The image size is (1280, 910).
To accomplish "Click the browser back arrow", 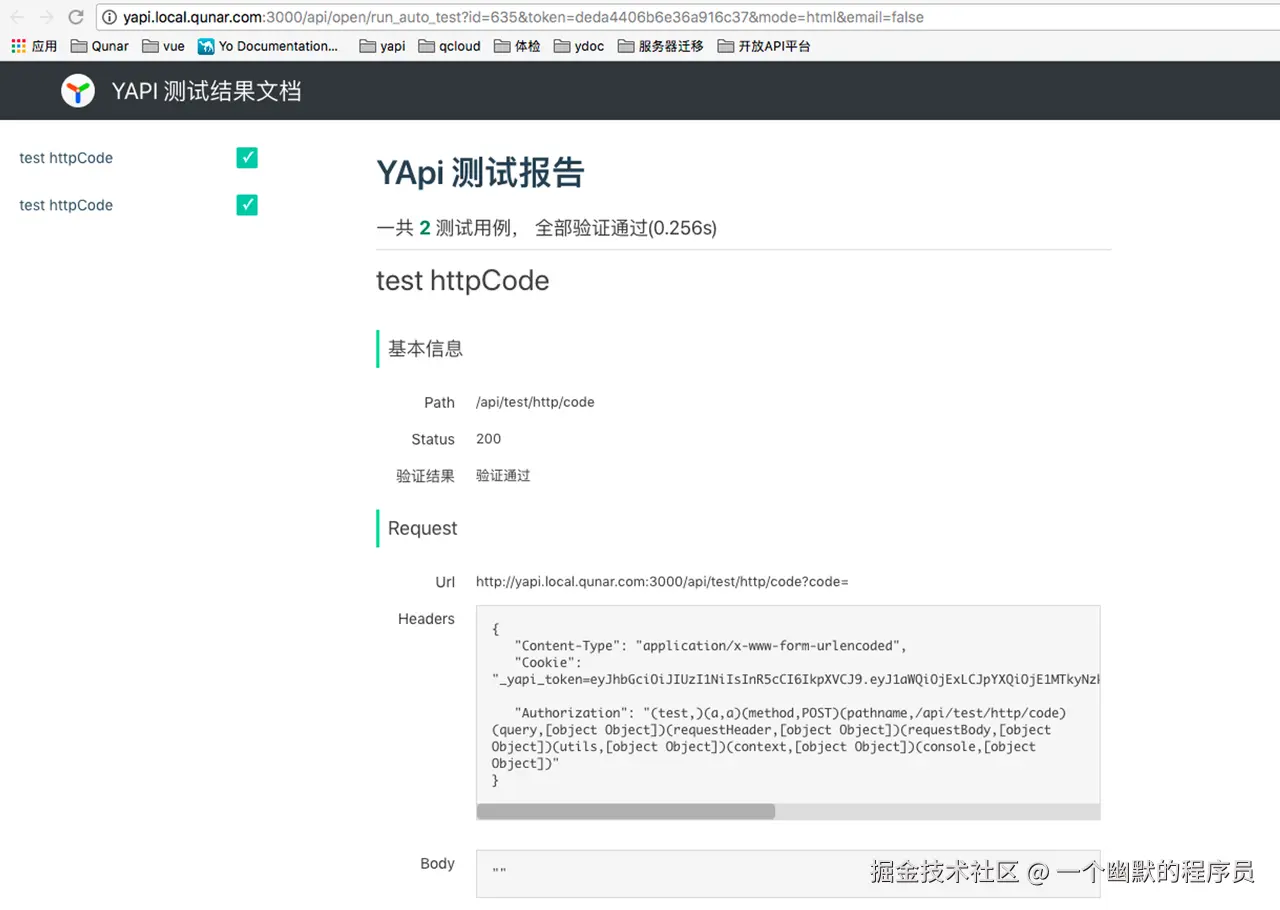I will pos(17,17).
